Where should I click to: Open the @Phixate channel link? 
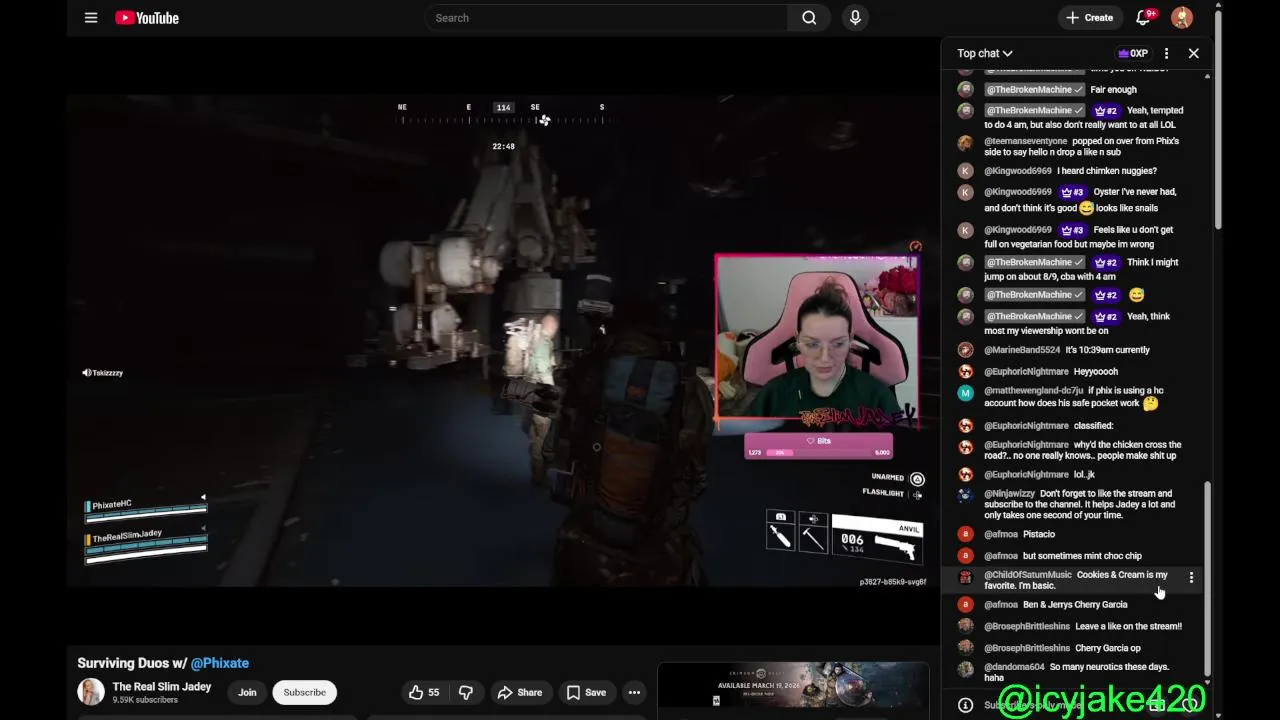[220, 663]
